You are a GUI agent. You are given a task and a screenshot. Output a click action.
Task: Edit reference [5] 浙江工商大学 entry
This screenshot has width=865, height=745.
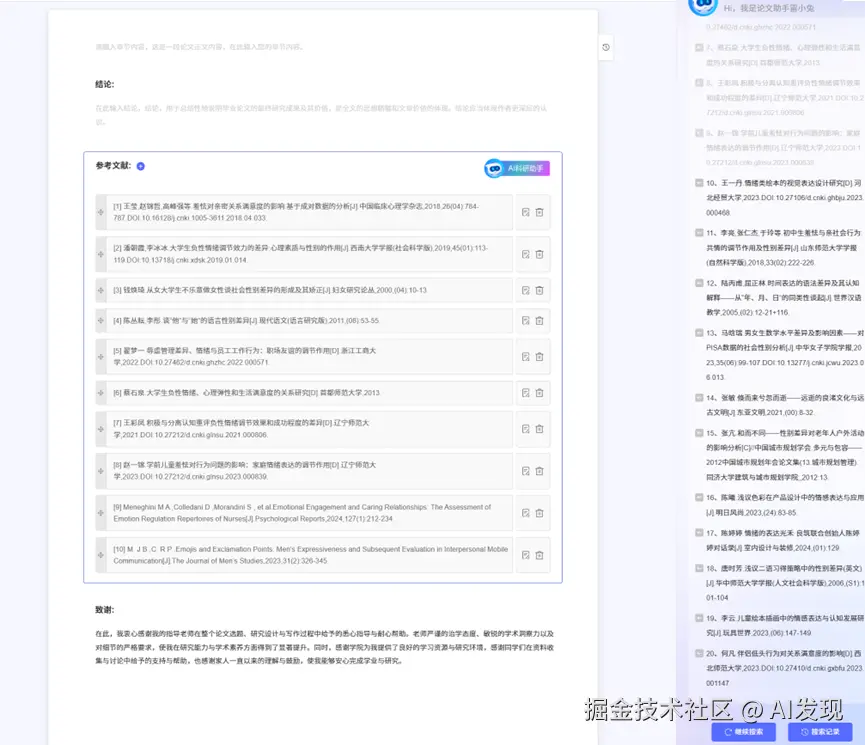[x=526, y=357]
